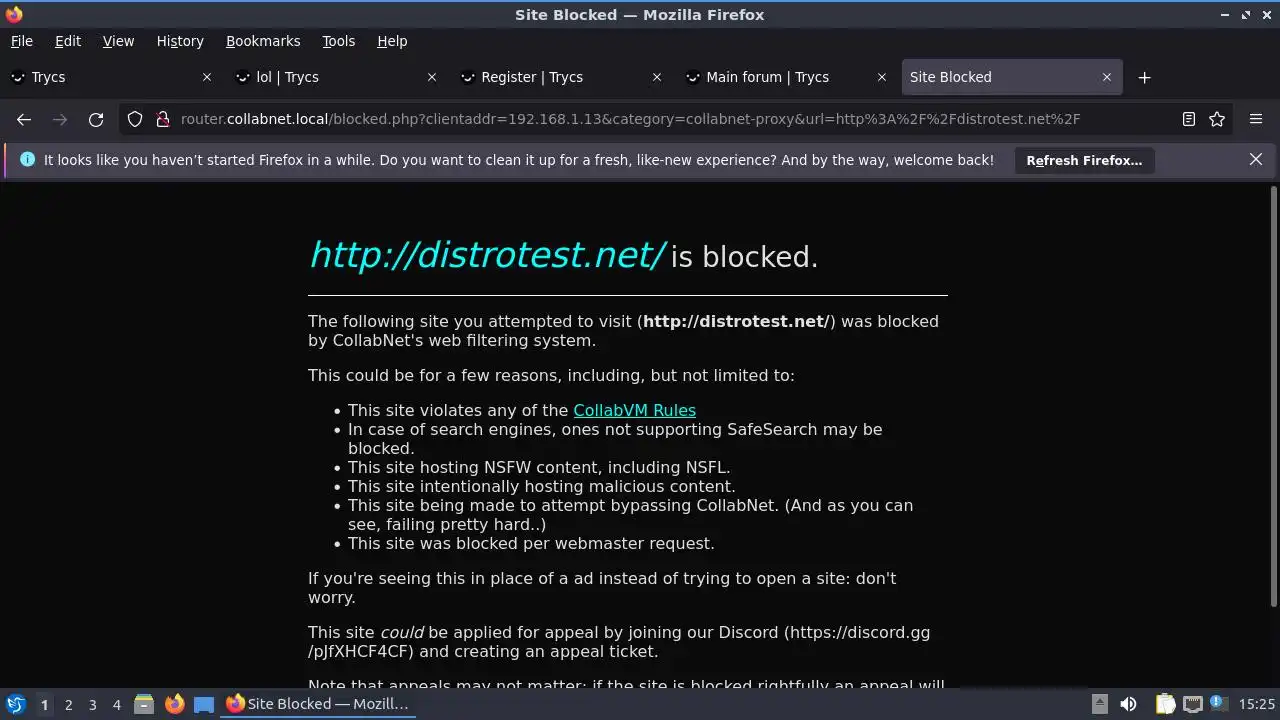Open the History menu
This screenshot has width=1280, height=720.
pos(180,41)
